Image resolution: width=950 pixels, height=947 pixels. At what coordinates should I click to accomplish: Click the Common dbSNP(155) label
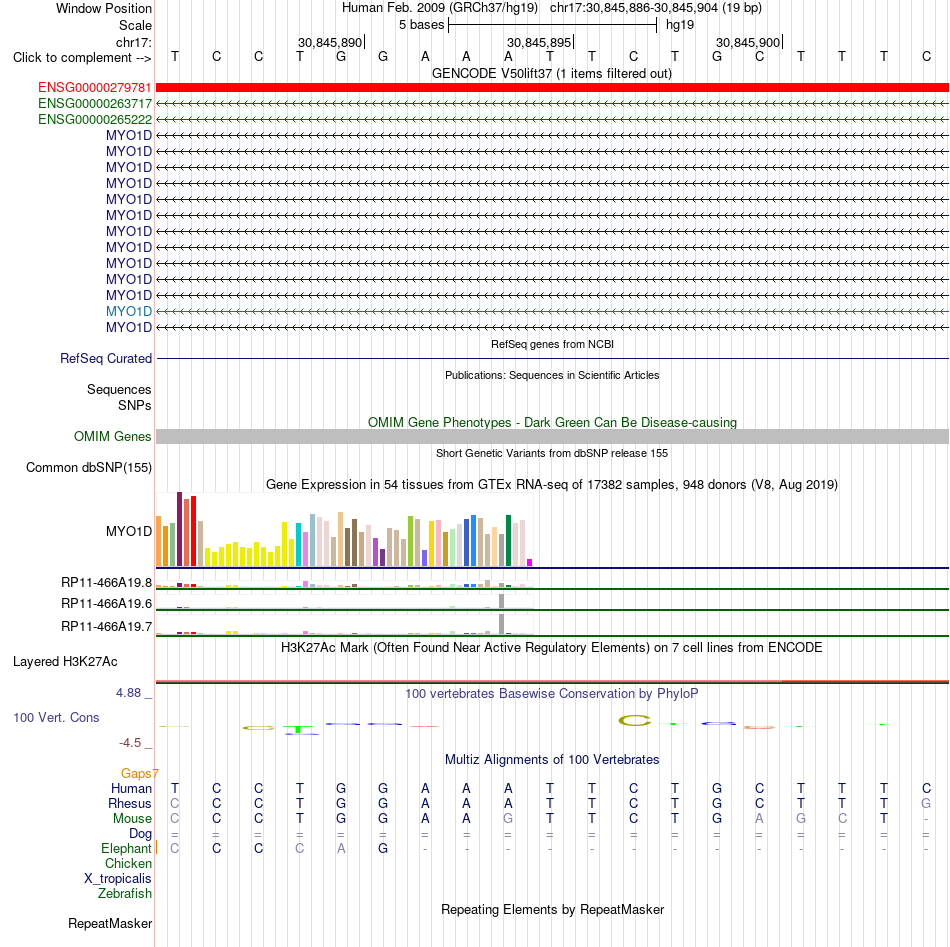click(x=88, y=468)
